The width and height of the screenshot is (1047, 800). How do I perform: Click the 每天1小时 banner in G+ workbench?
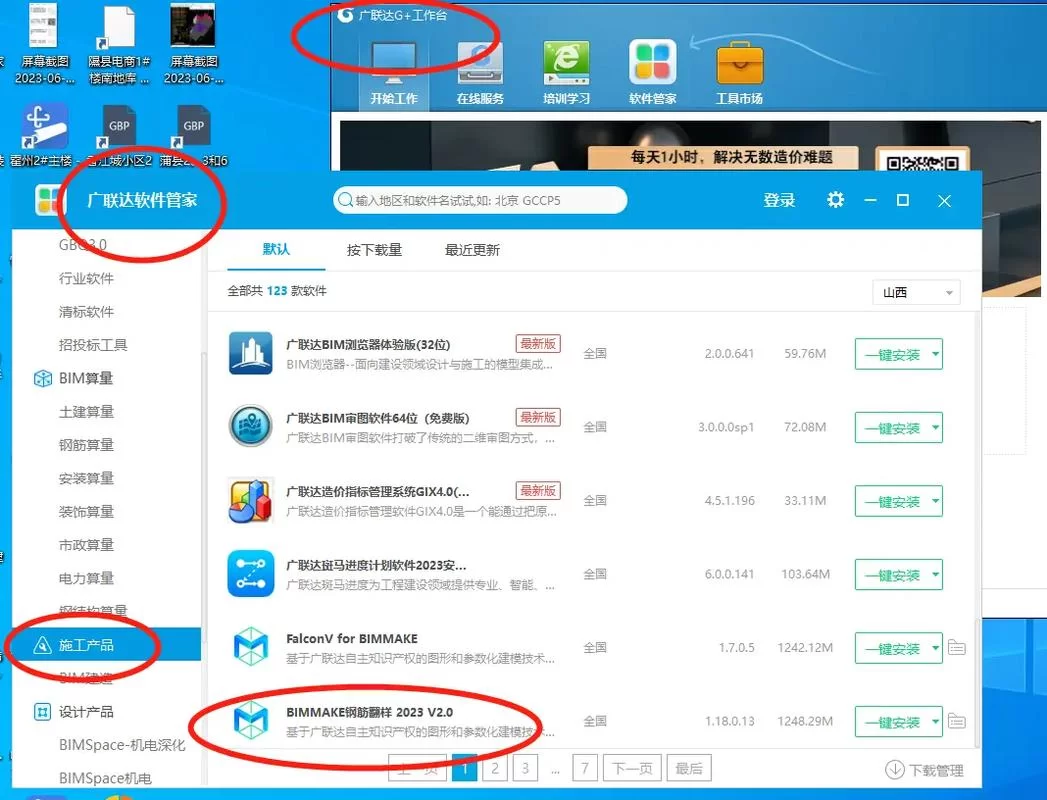click(x=722, y=158)
